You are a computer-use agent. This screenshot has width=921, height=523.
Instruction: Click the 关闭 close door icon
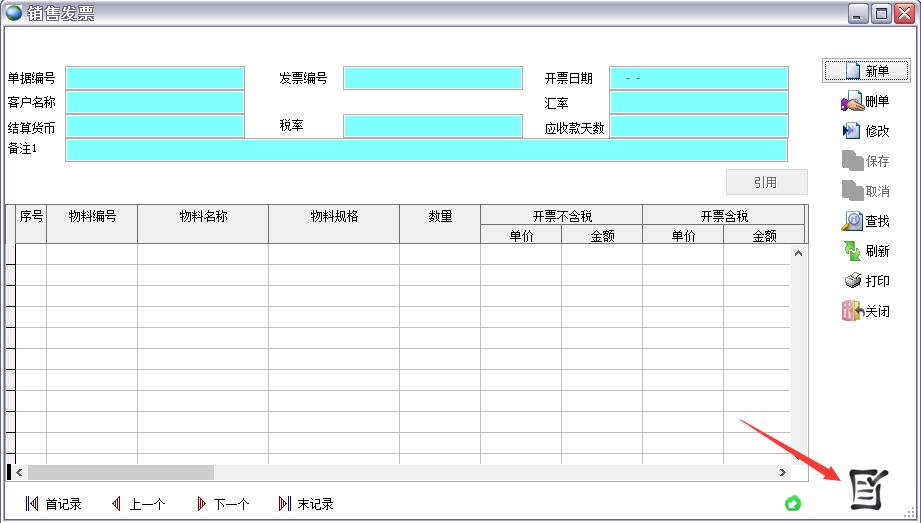coord(852,311)
